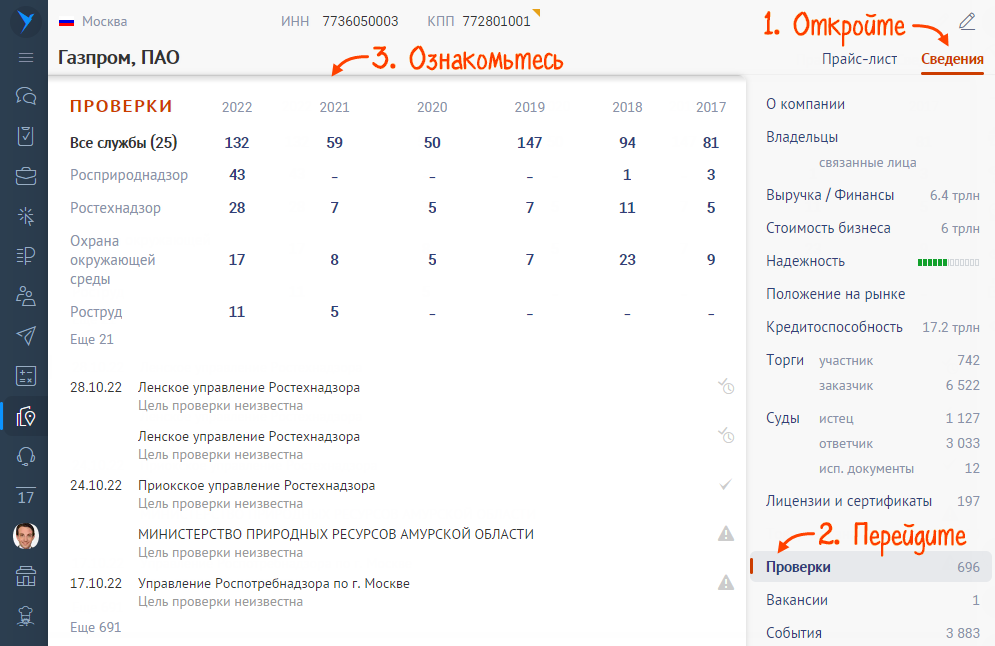Open the calculator icon in the sidebar
995x646 pixels.
coord(25,376)
